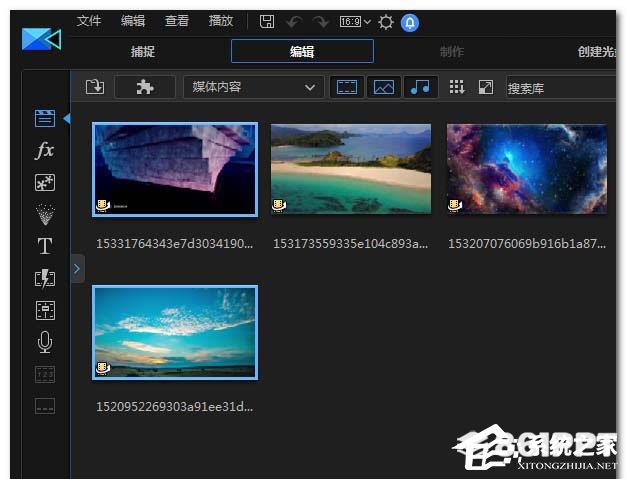Select the galaxy nebula video thumbnail
The height and width of the screenshot is (479, 627).
click(527, 169)
